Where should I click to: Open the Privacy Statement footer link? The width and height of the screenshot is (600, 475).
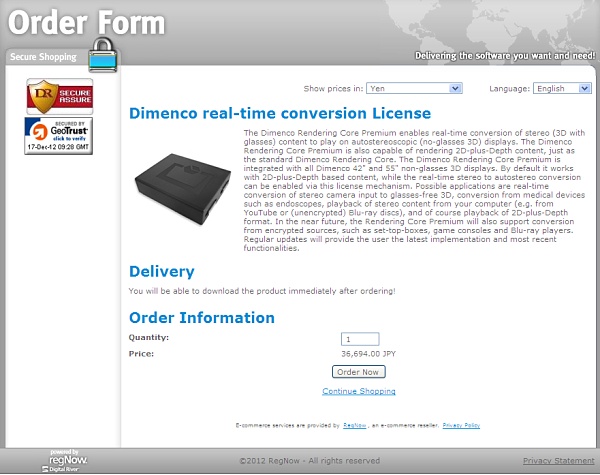[559, 460]
